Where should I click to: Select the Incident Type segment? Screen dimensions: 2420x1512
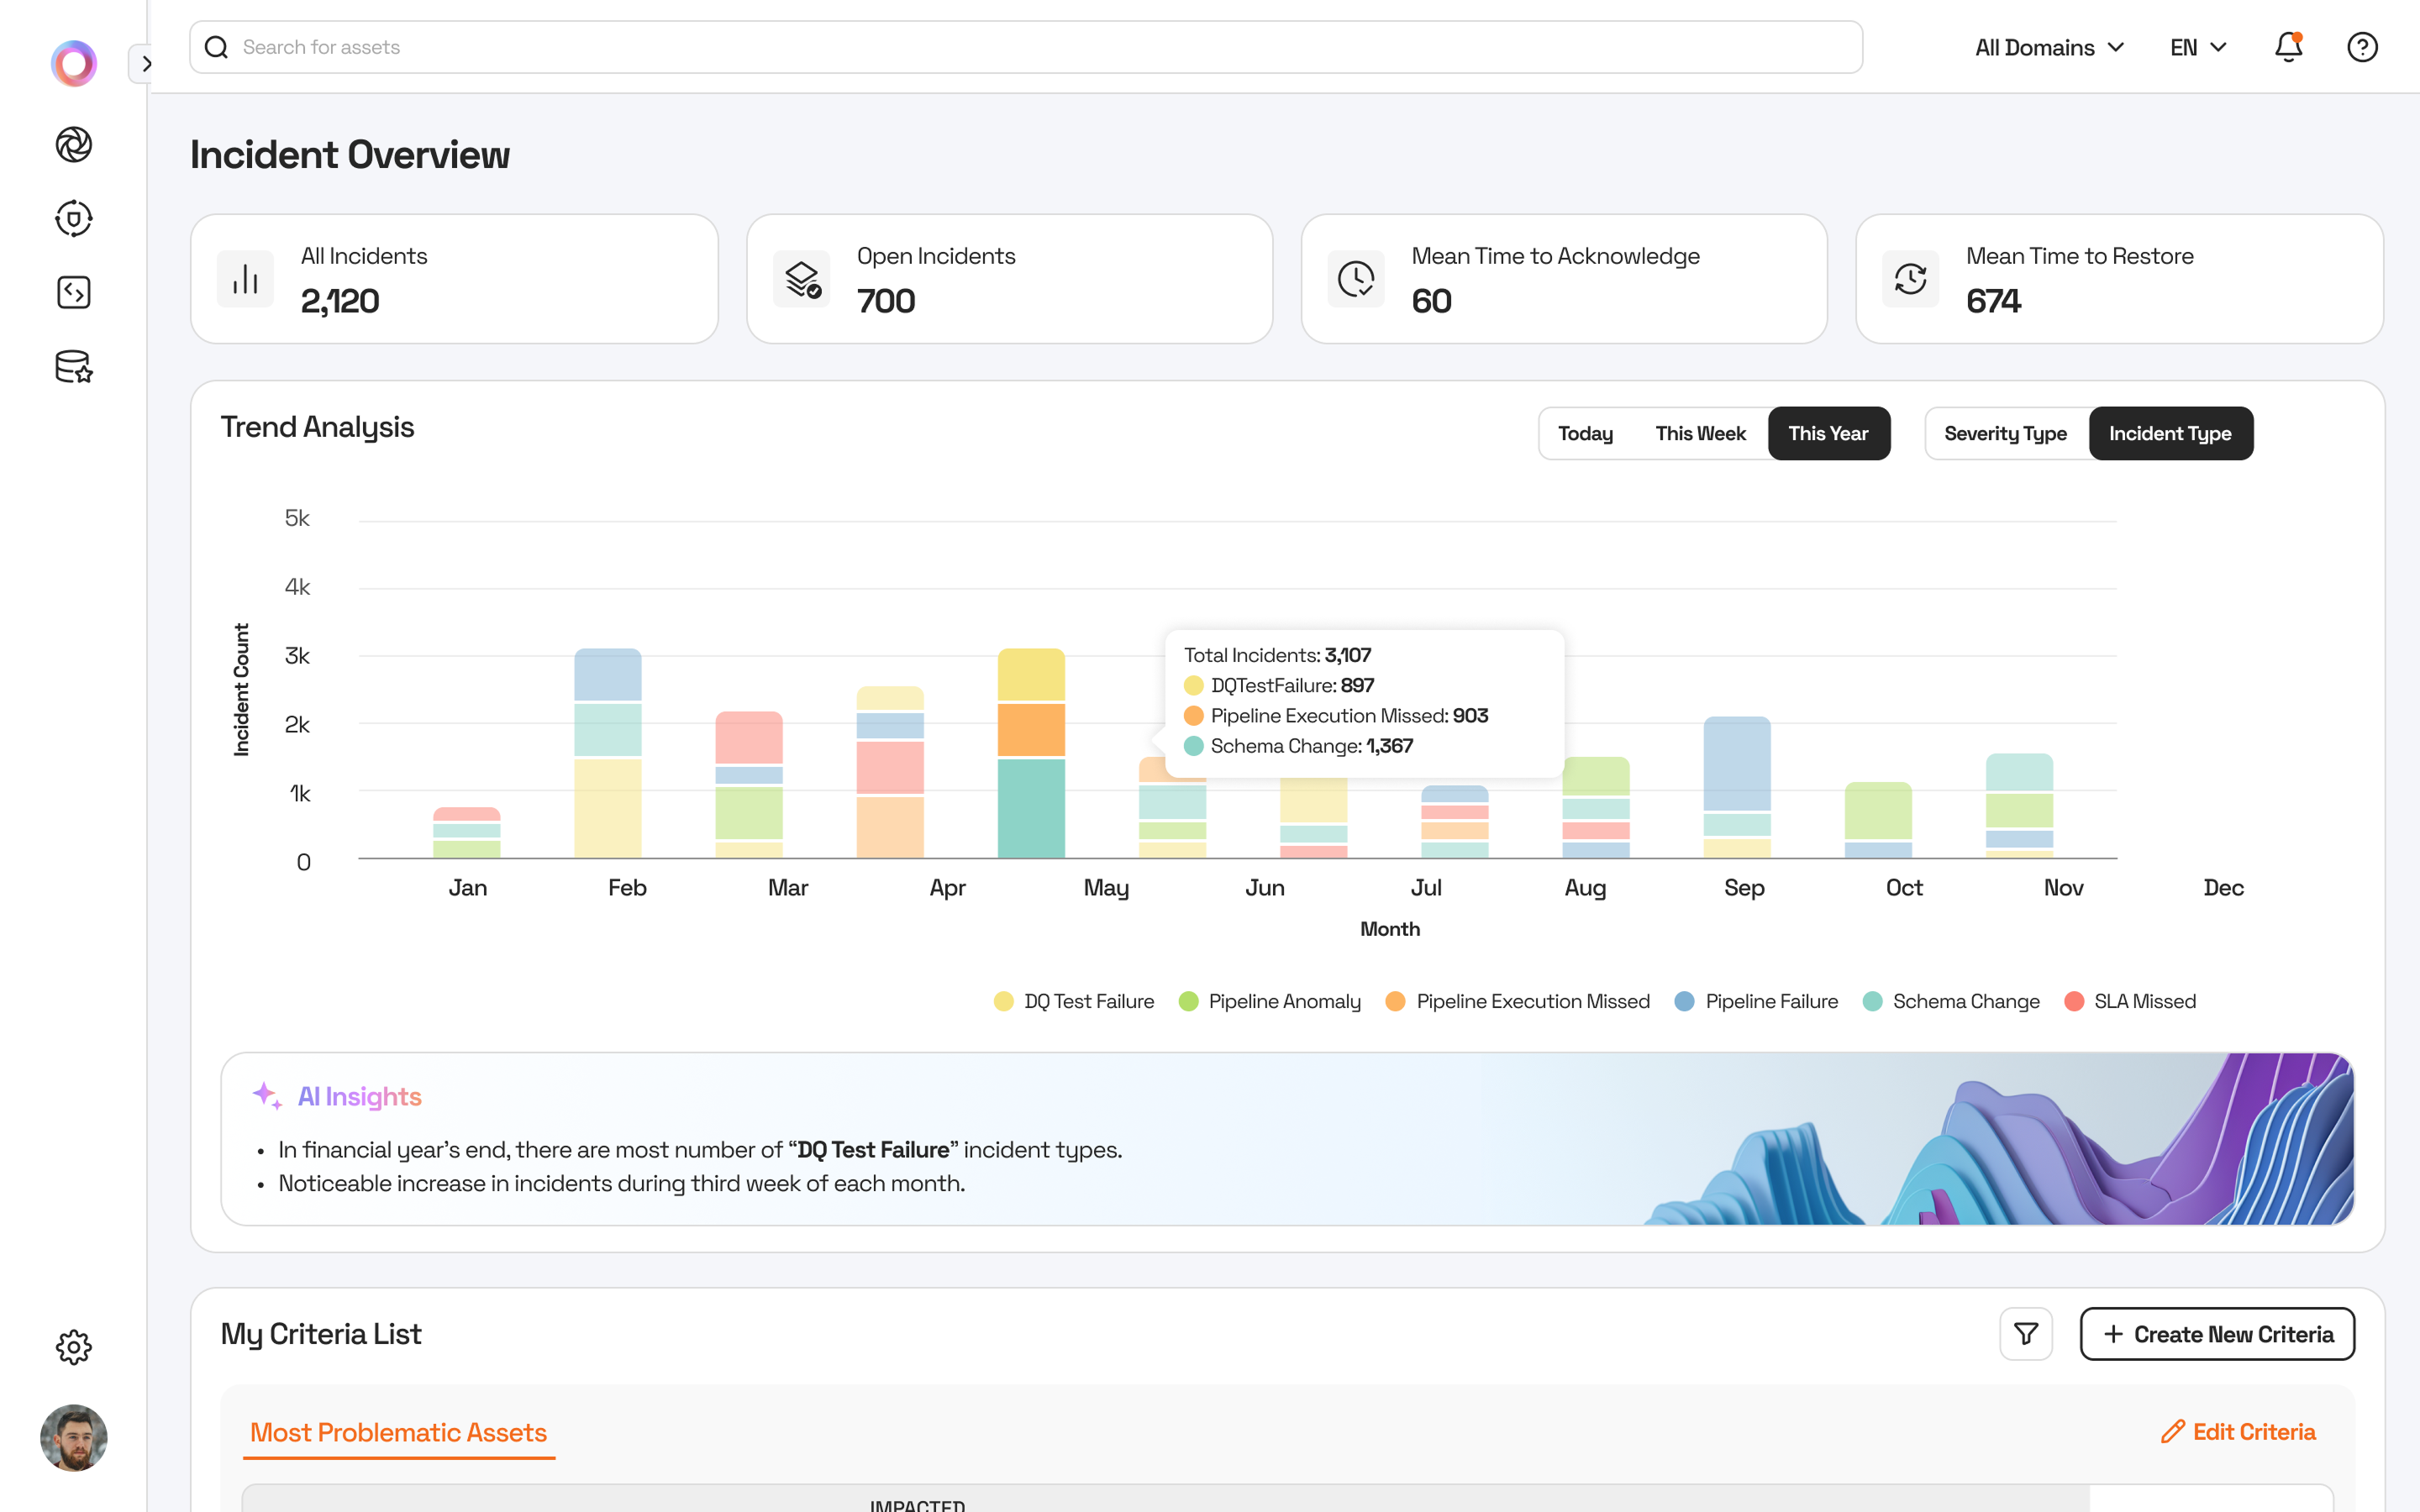(2170, 433)
